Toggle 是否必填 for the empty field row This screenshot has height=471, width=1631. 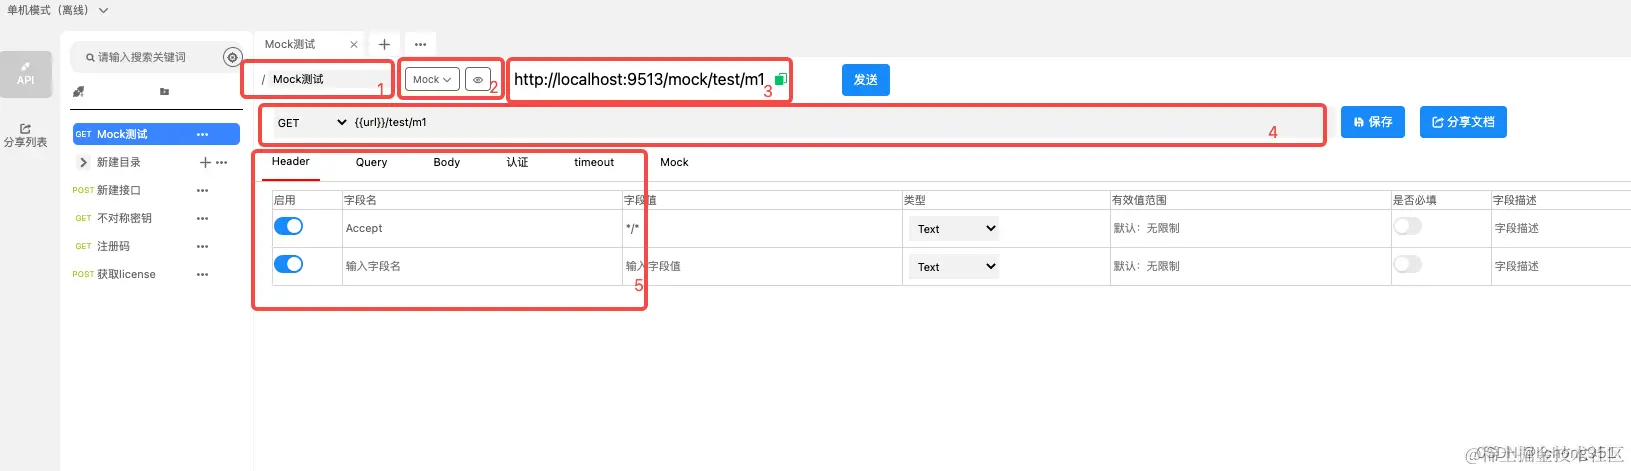click(x=1408, y=264)
